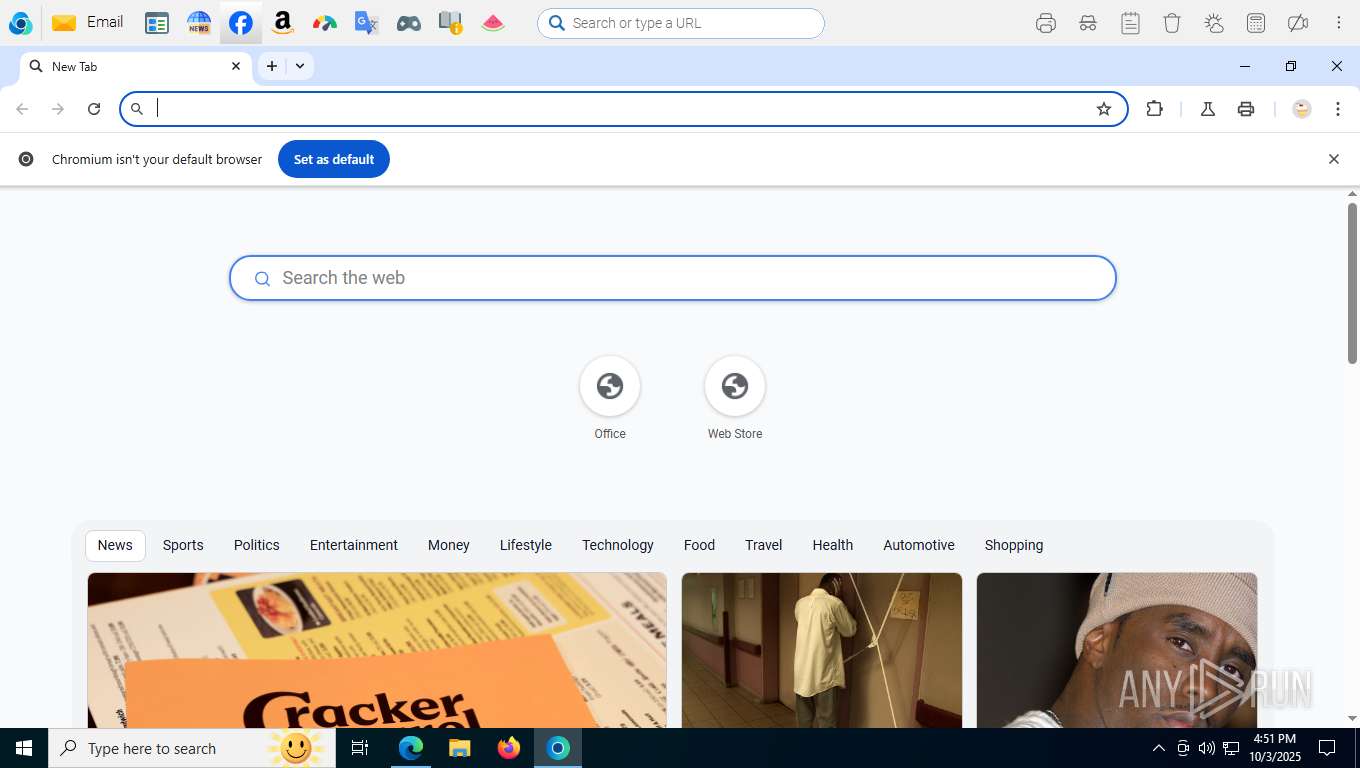The width and height of the screenshot is (1360, 768).
Task: Switch to the Automotive tab
Action: (919, 545)
